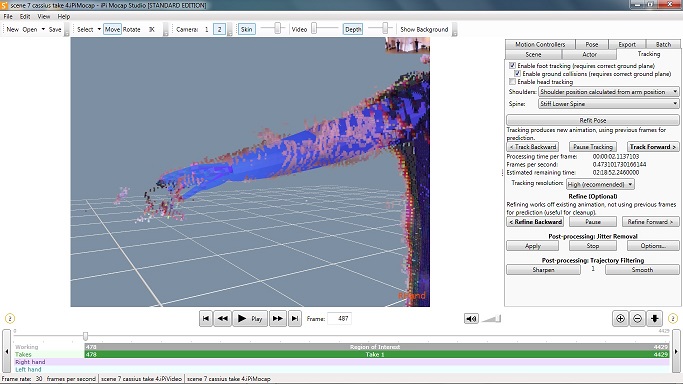Jump to the first frame
Viewport: 683px width, 384px height.
[x=206, y=319]
